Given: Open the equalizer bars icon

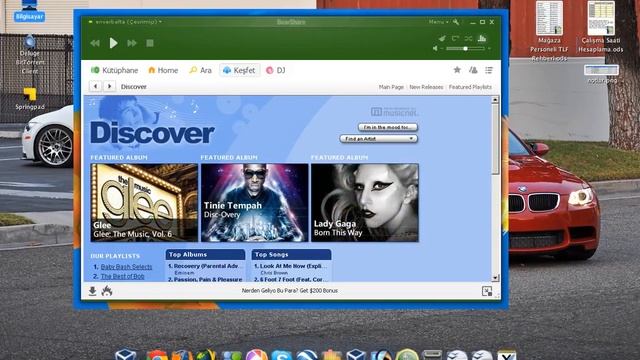Looking at the screenshot, I should [x=482, y=38].
